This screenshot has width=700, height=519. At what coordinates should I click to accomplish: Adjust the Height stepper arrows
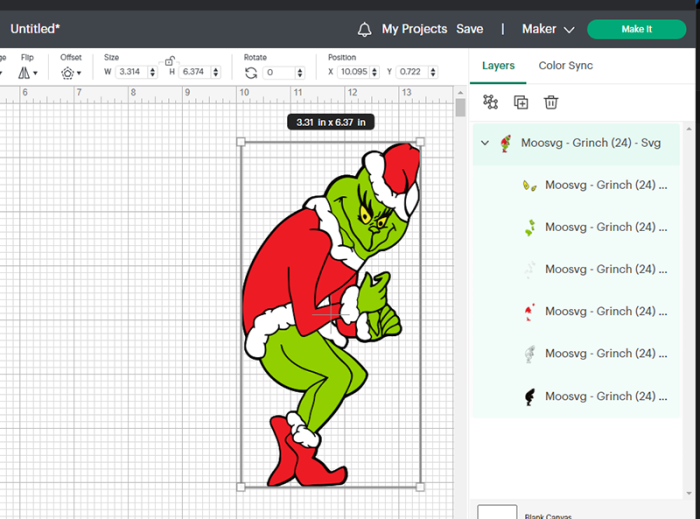(216, 72)
